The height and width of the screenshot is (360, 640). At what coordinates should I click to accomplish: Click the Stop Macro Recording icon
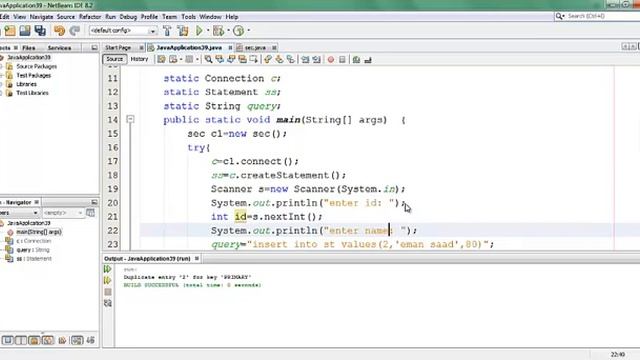342,60
